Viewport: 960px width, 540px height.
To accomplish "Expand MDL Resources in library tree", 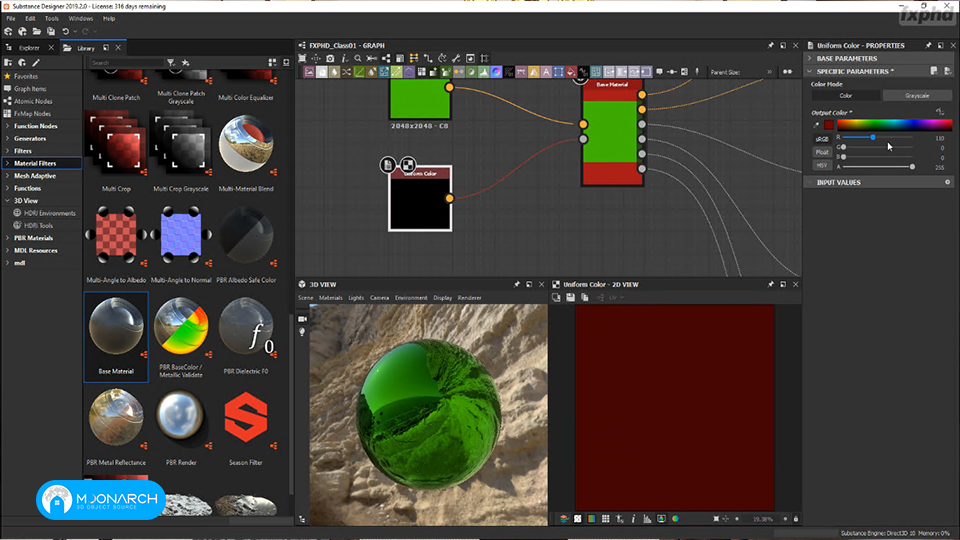I will click(x=7, y=250).
